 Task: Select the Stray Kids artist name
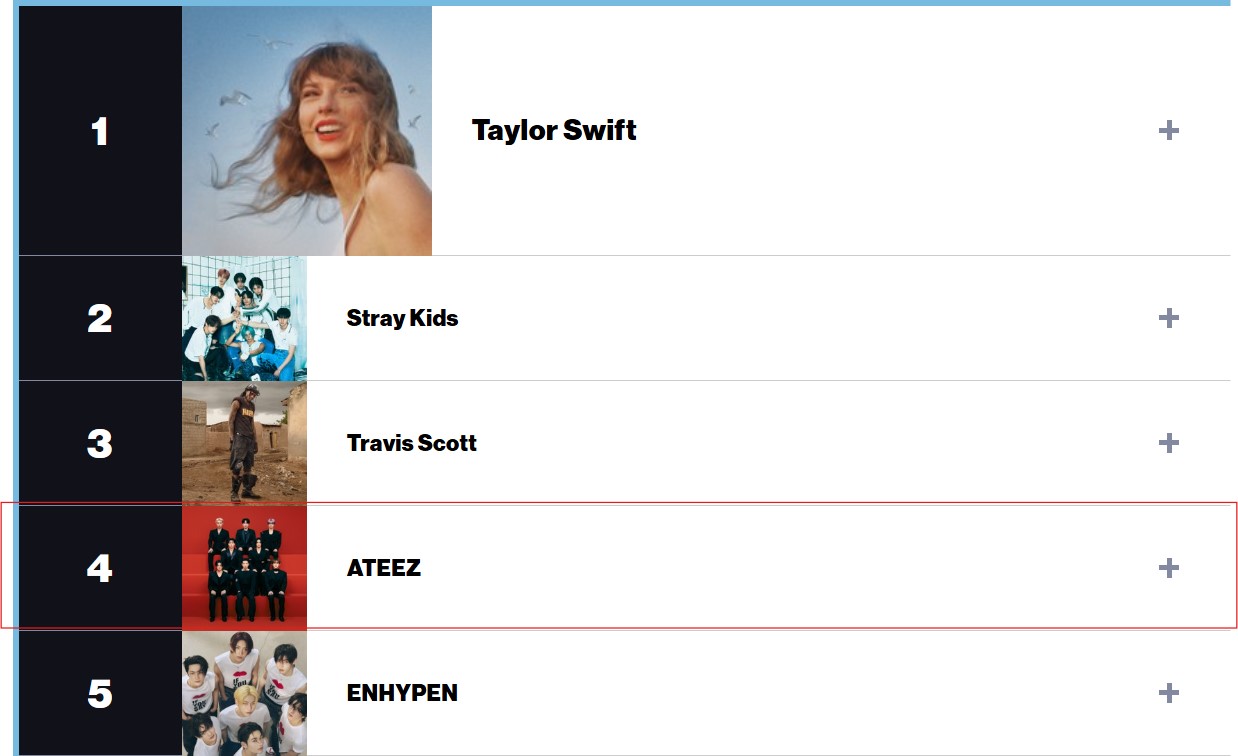[402, 319]
